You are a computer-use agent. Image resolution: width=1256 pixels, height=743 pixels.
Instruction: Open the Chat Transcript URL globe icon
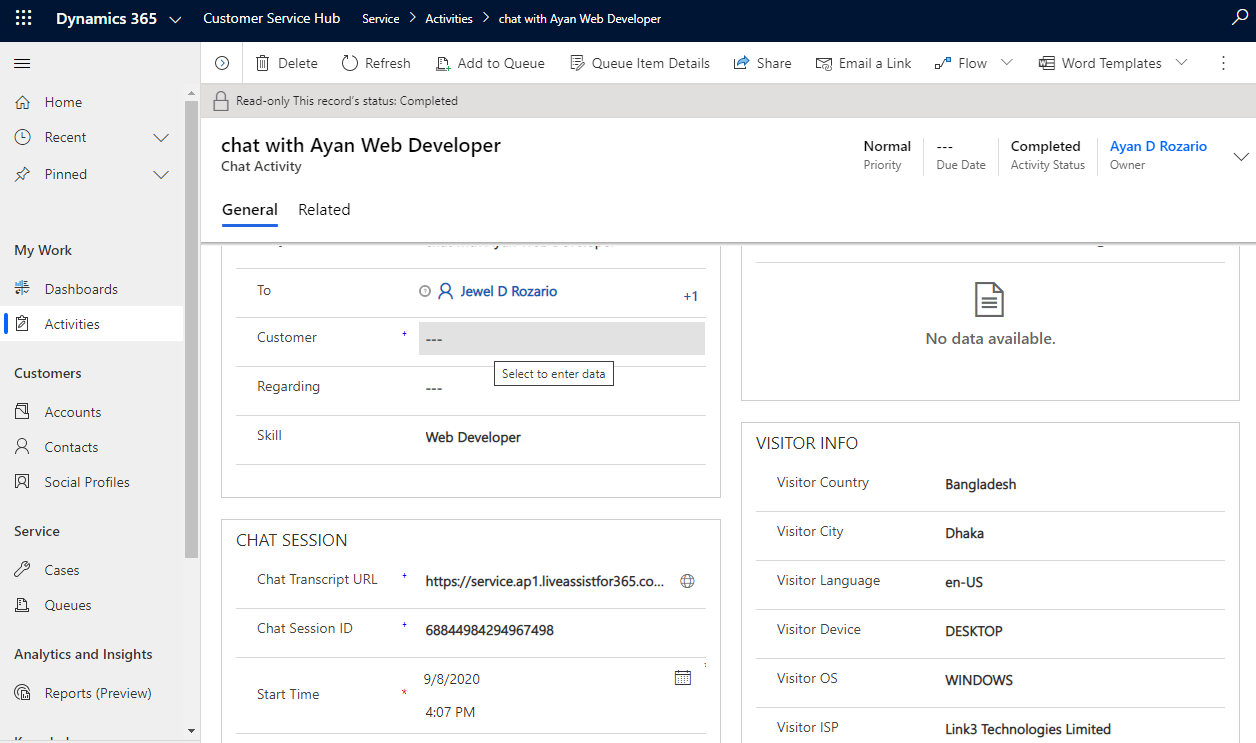coord(687,581)
